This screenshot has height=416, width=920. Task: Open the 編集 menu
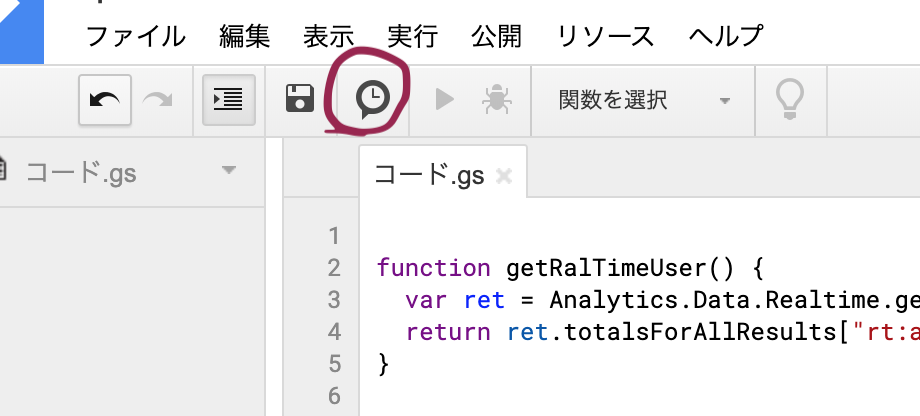tap(245, 37)
